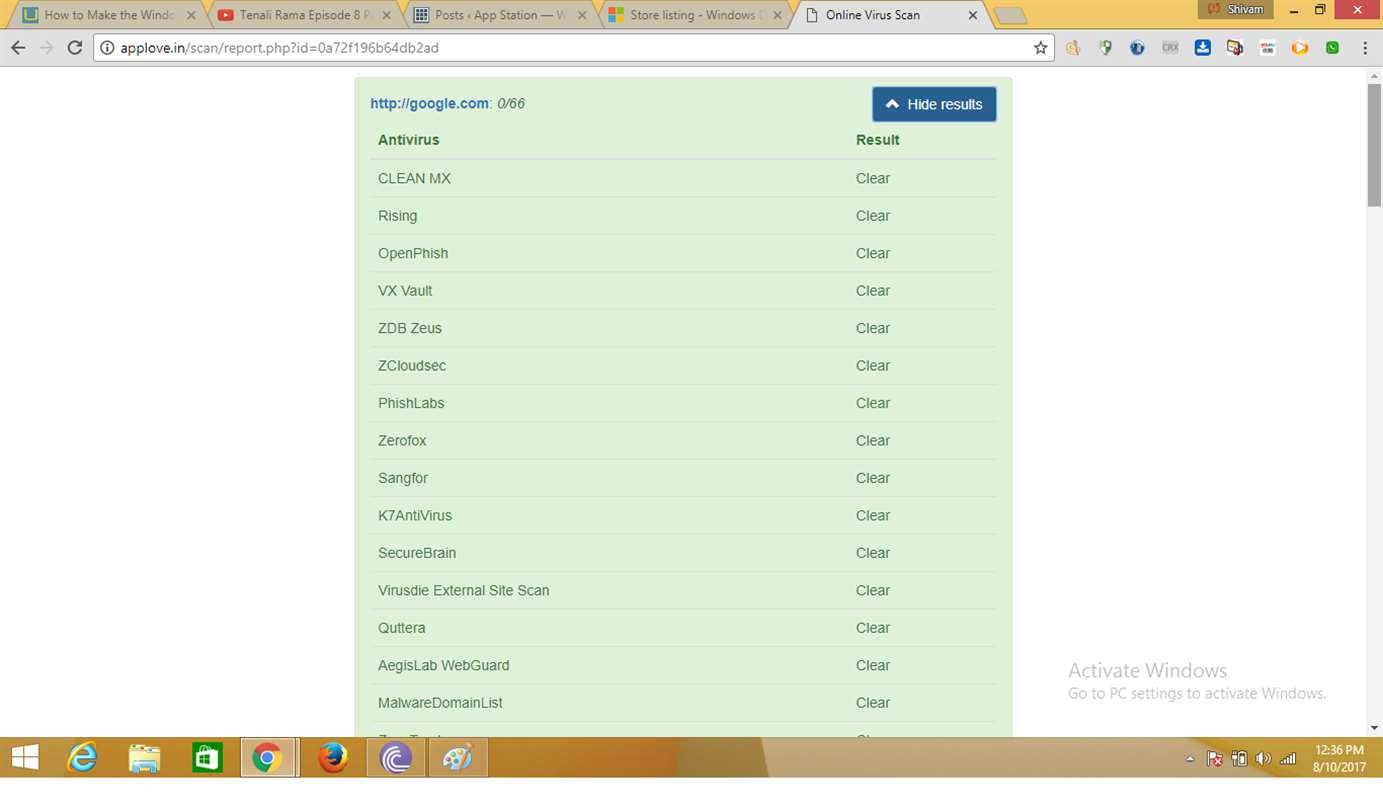Click the 0/66 detection ratio text

(511, 103)
